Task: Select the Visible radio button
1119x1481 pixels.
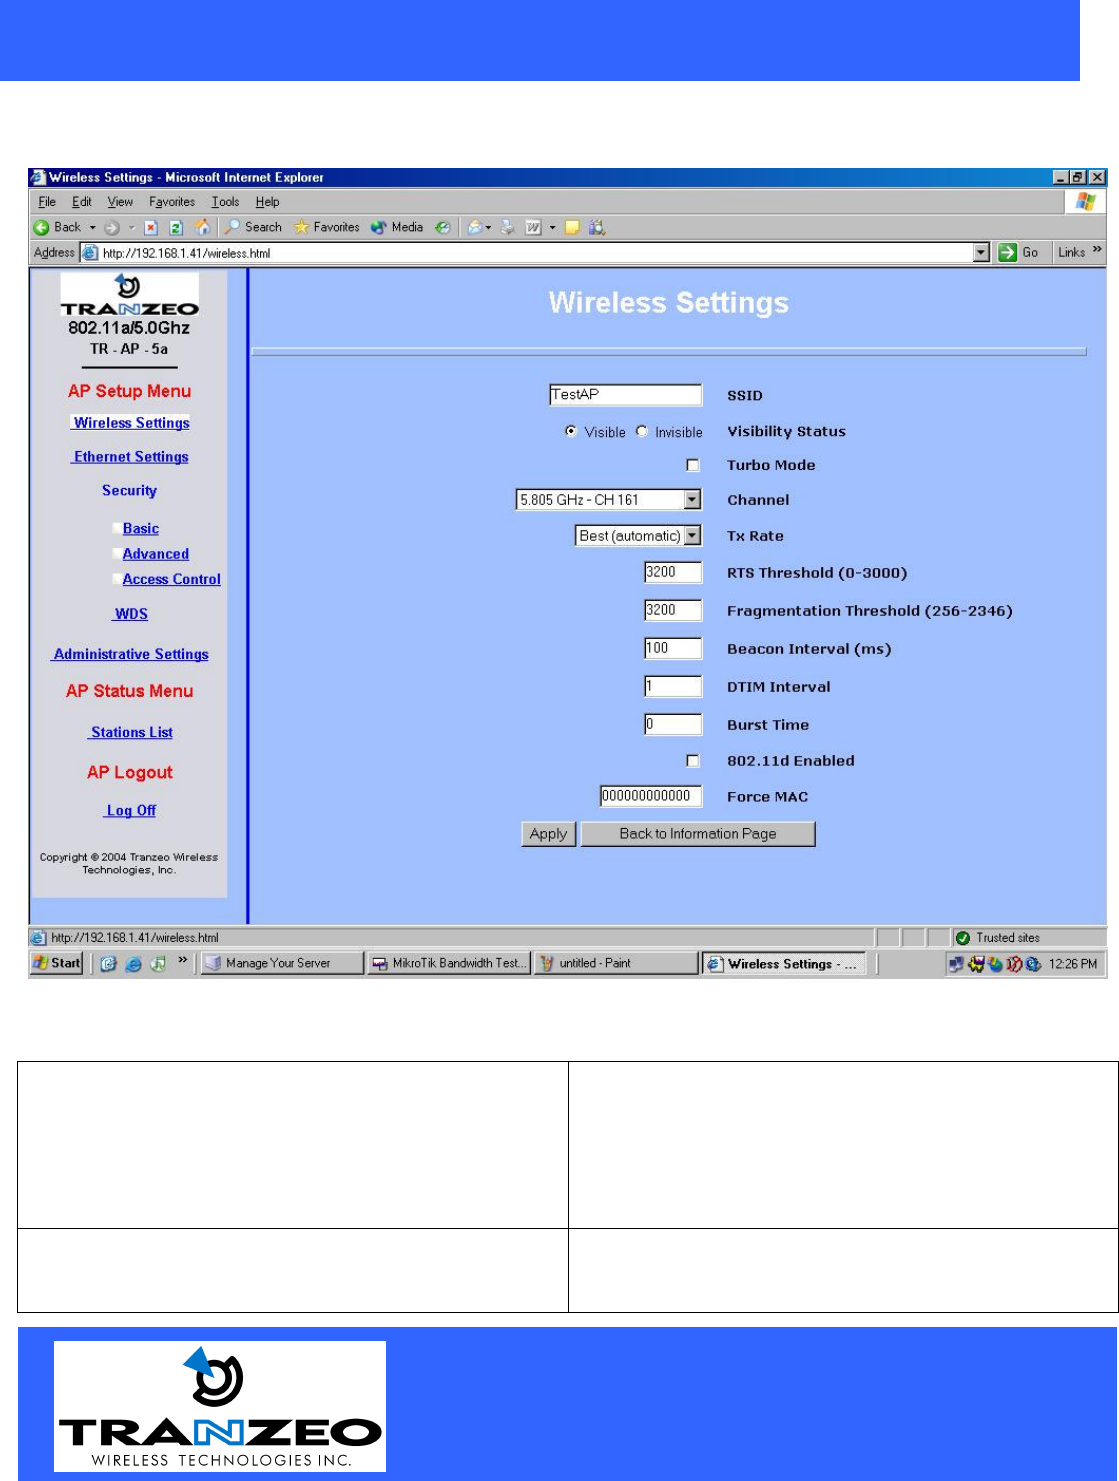Action: 571,432
